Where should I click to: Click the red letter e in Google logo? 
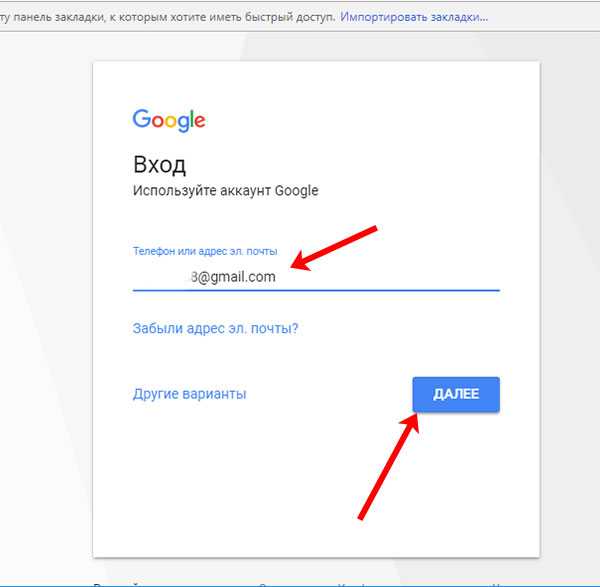coord(199,121)
